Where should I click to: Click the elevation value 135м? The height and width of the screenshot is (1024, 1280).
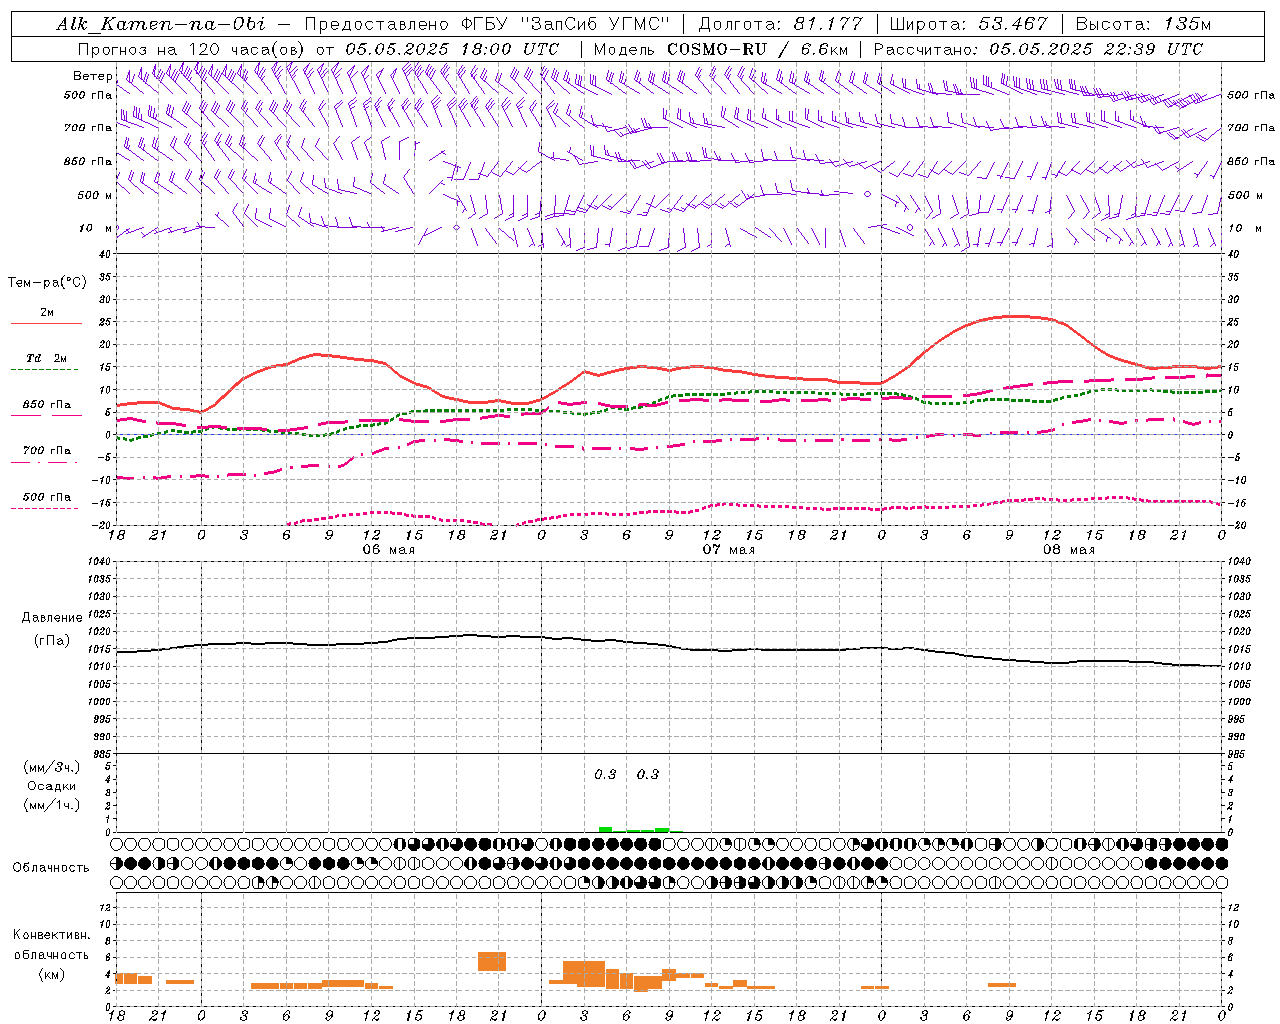1187,24
